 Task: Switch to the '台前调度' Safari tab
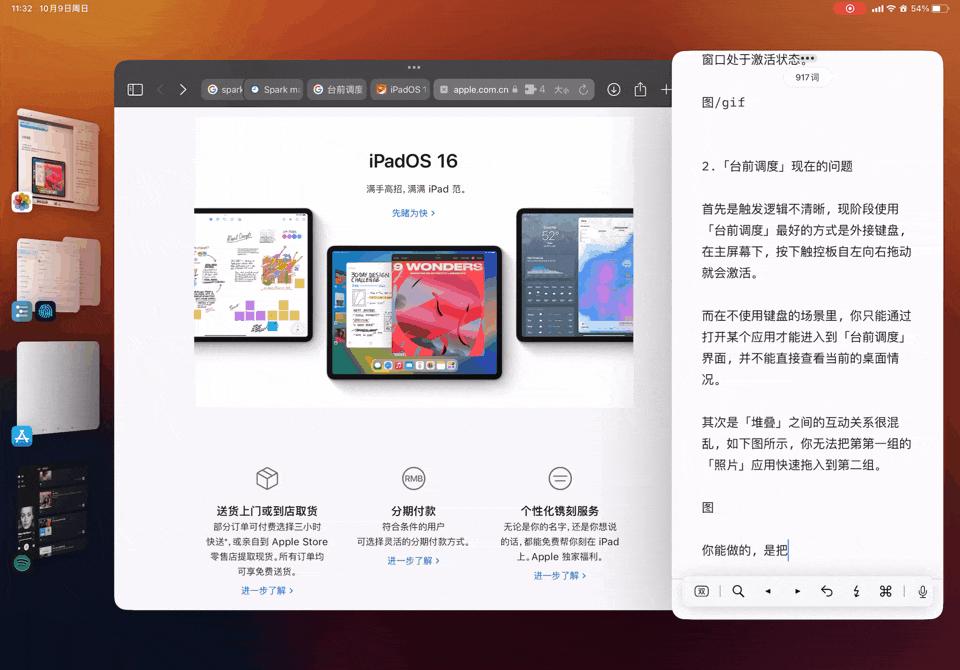[337, 89]
